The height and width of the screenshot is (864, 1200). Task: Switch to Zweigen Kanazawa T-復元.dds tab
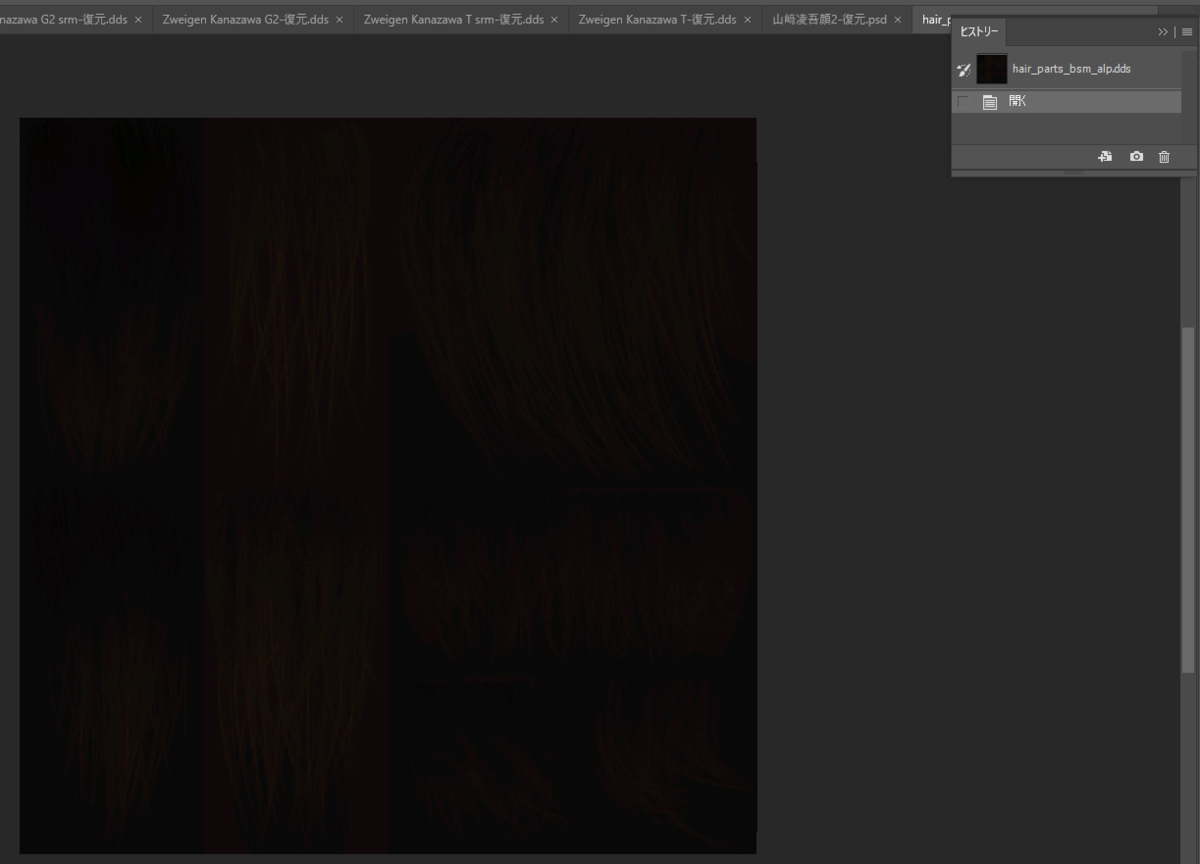tap(657, 19)
